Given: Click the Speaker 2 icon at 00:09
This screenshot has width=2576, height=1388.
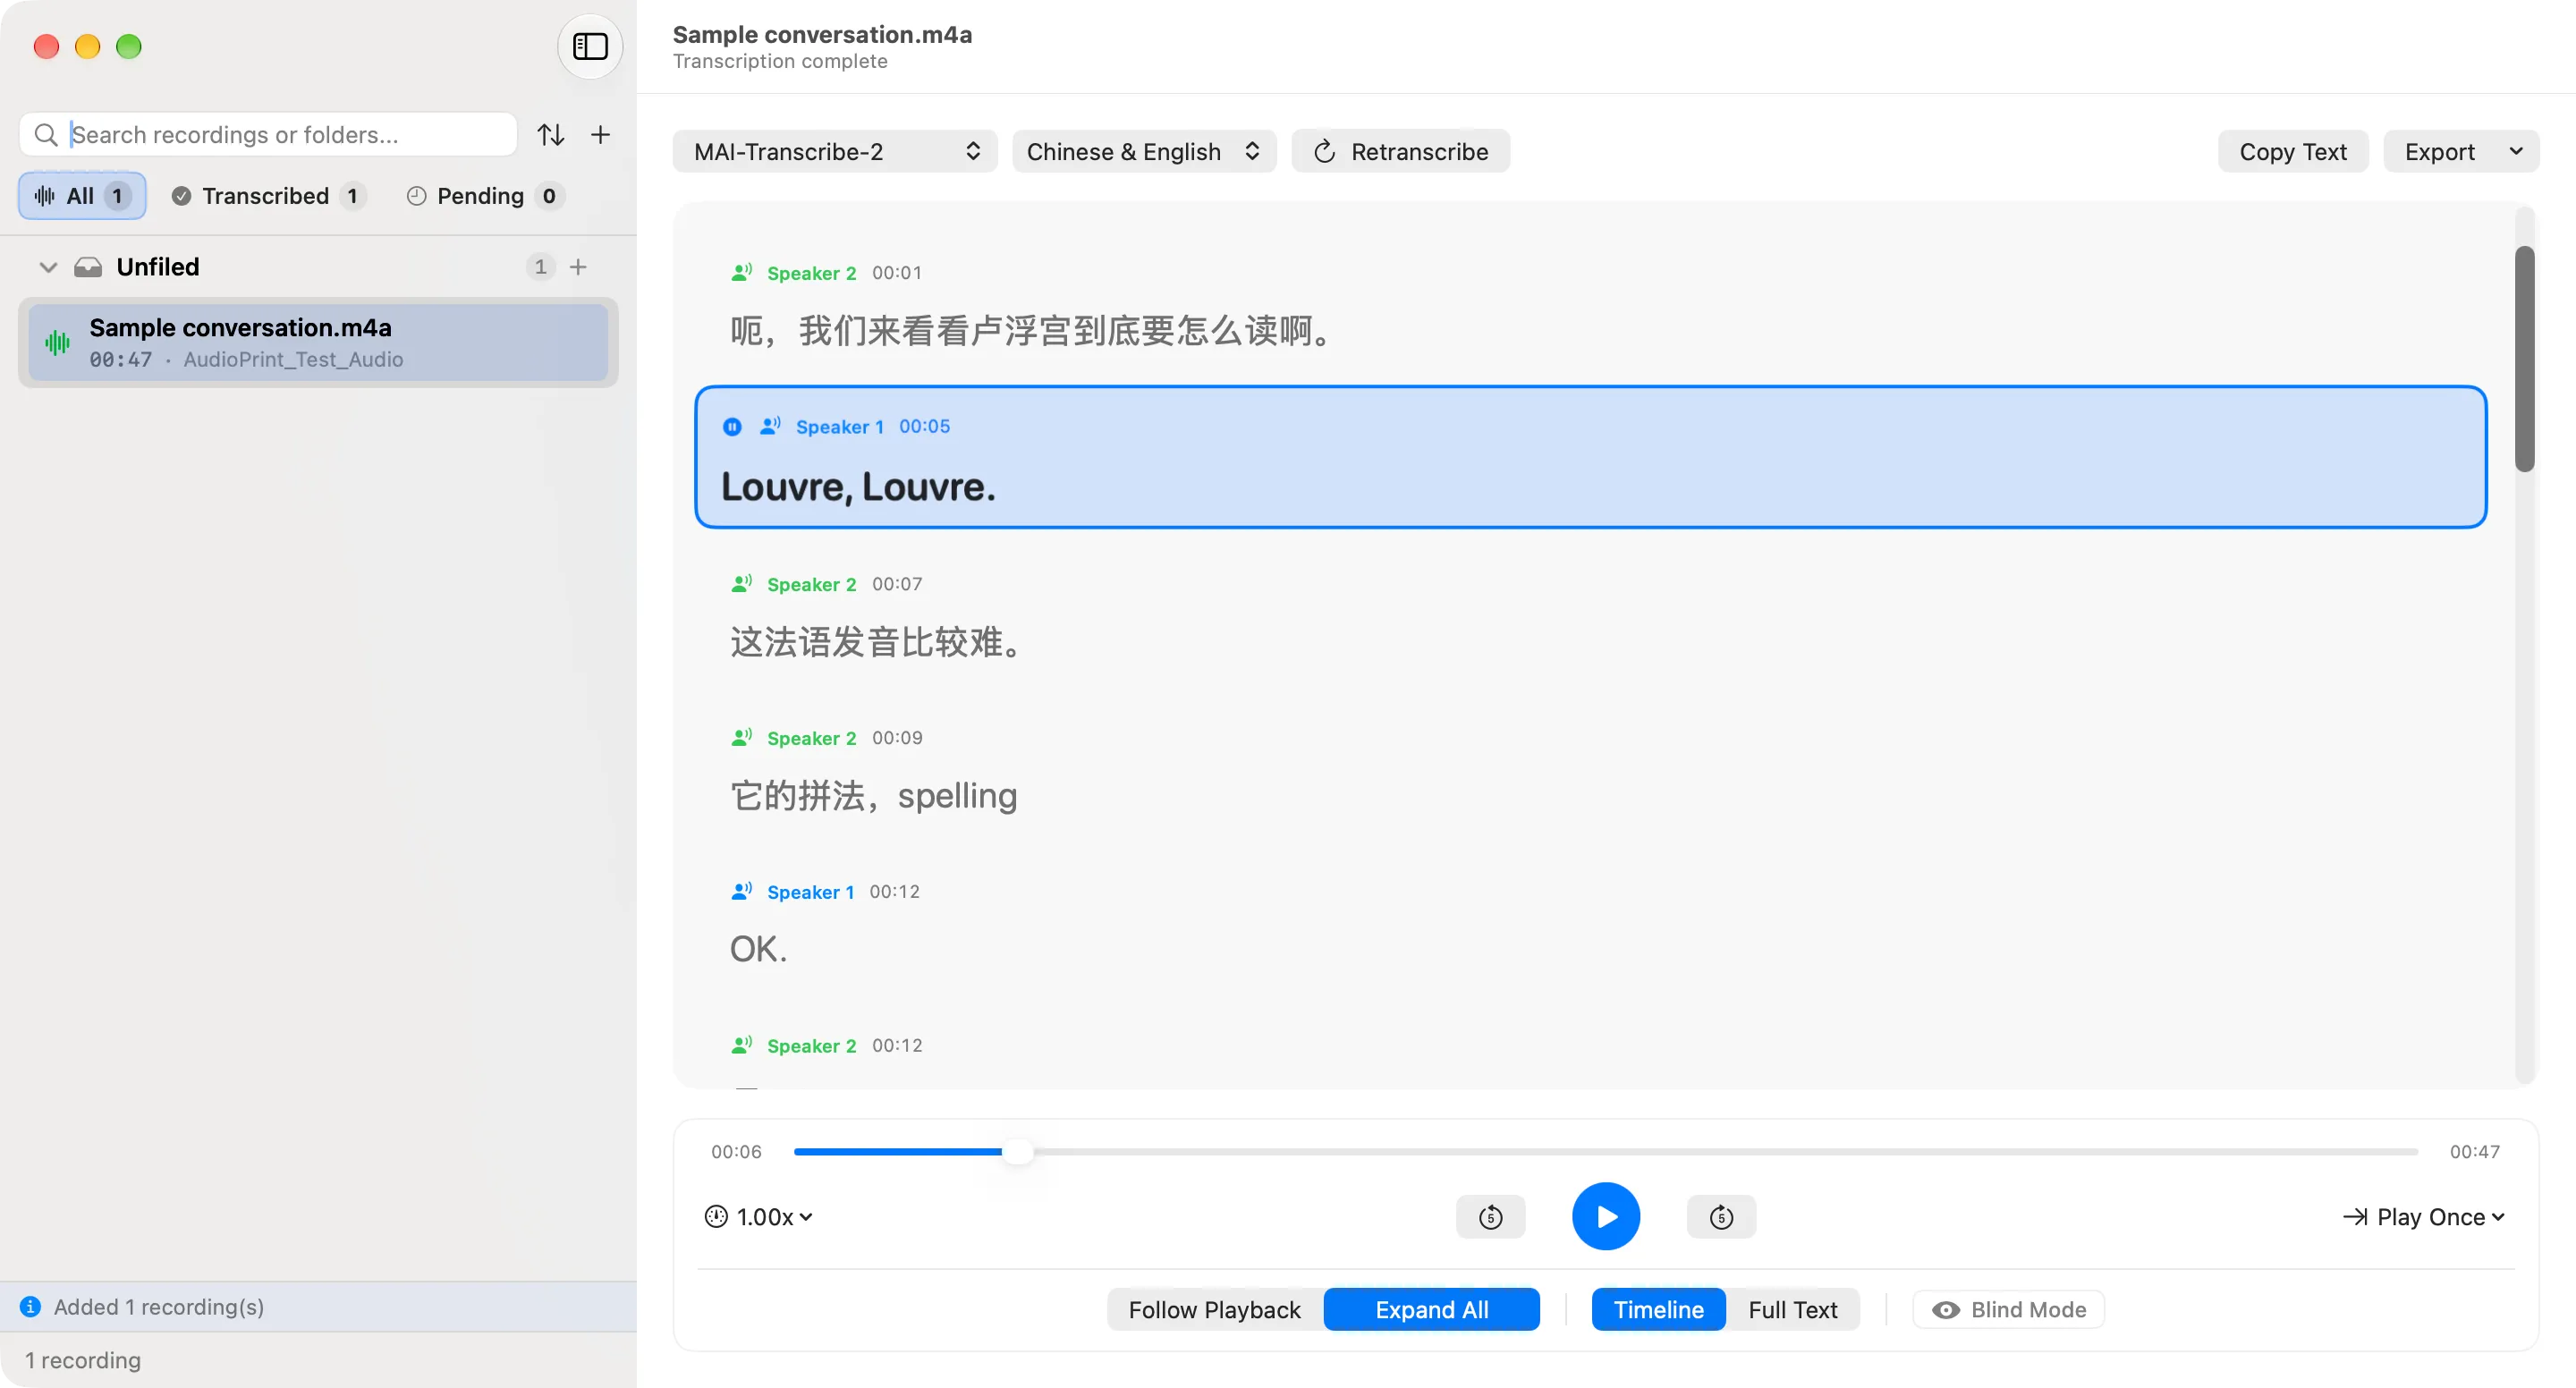Looking at the screenshot, I should click(741, 738).
